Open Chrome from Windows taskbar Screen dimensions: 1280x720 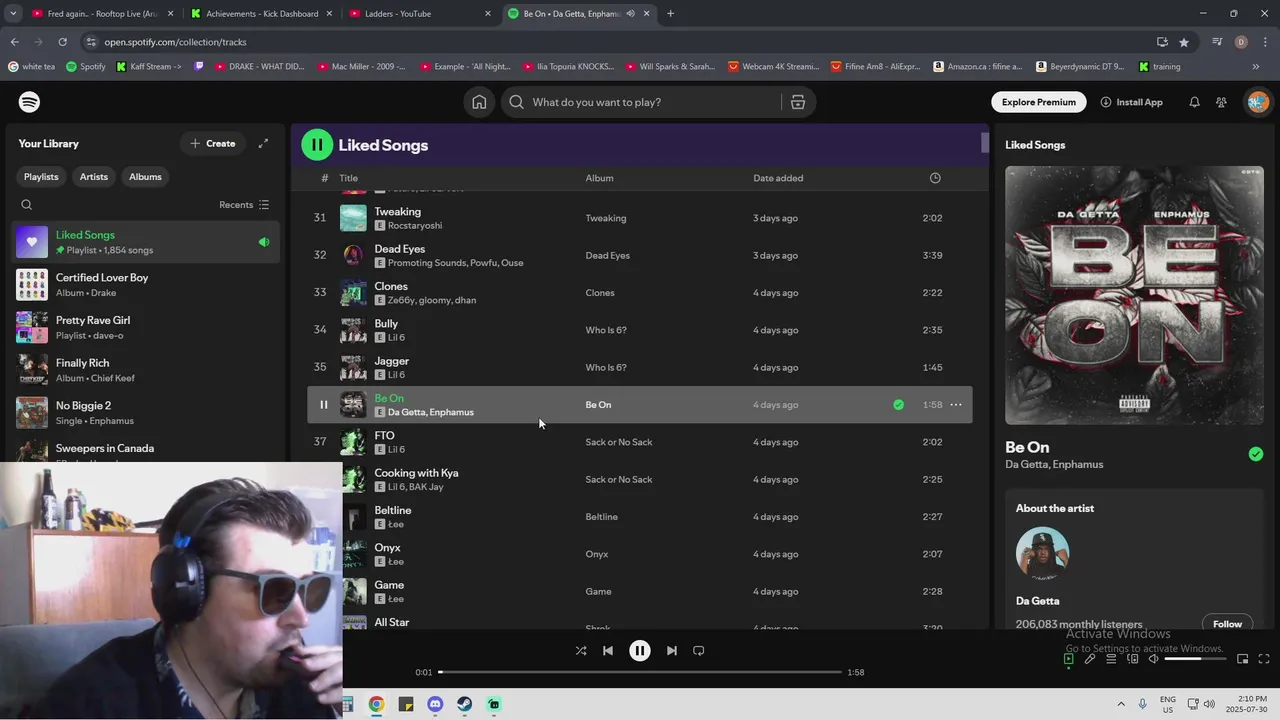(376, 704)
